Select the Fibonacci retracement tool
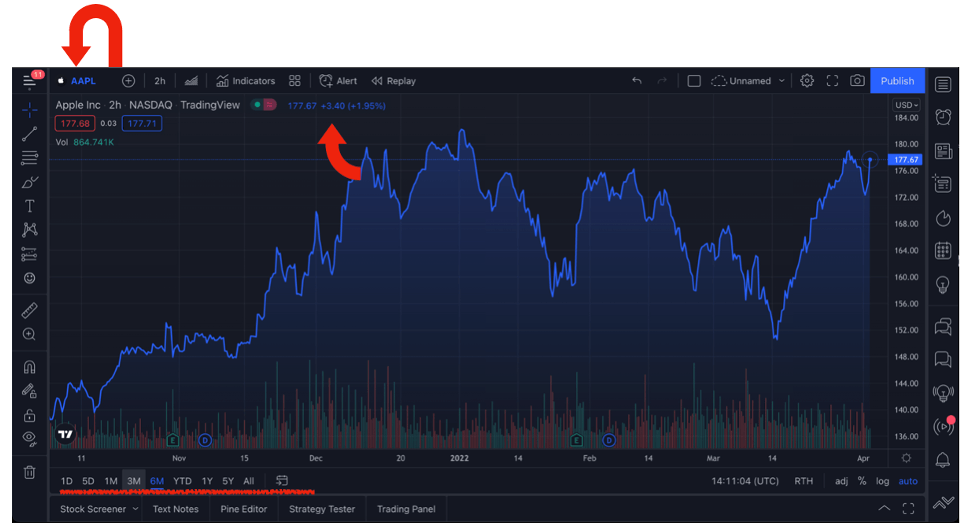The height and width of the screenshot is (526, 964). 30,158
